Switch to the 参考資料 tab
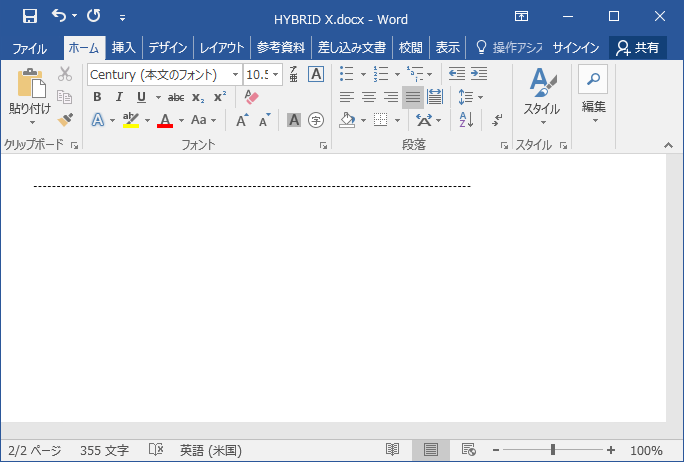Screen dimensions: 684x462 pos(280,48)
